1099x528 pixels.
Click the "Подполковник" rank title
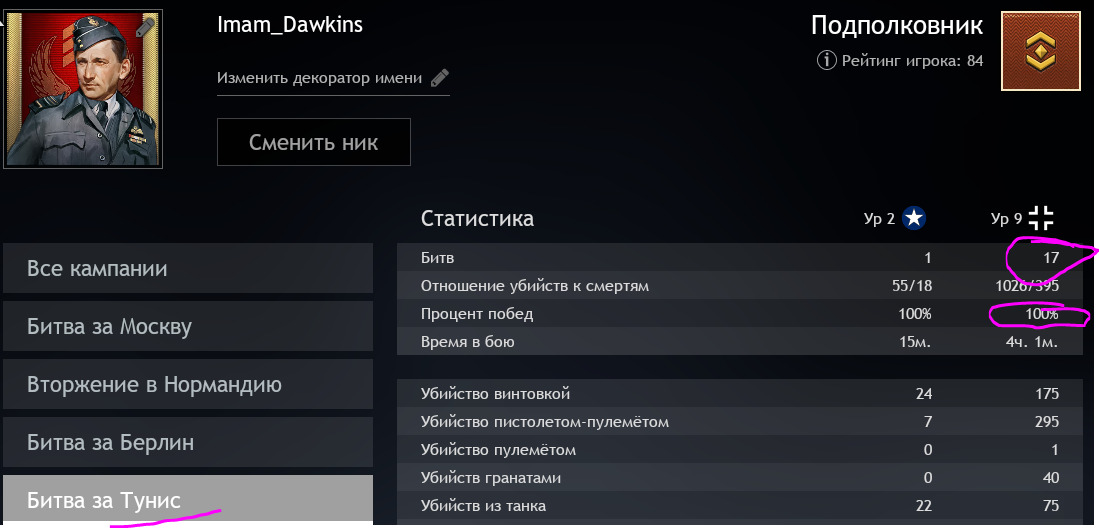[897, 25]
